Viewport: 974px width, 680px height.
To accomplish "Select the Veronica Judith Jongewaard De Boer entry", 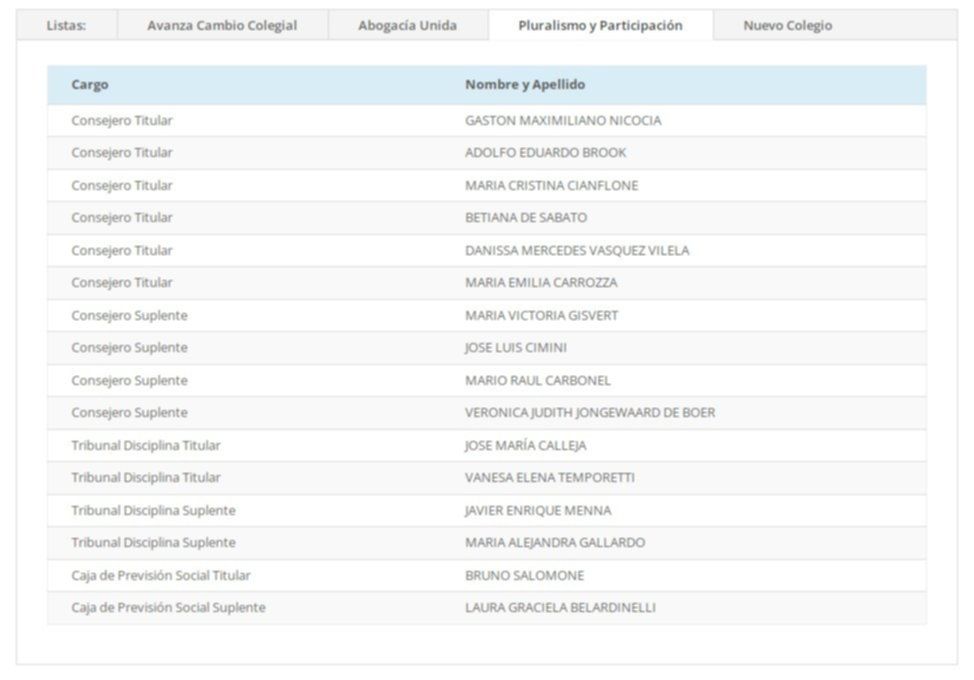I will pyautogui.click(x=590, y=413).
